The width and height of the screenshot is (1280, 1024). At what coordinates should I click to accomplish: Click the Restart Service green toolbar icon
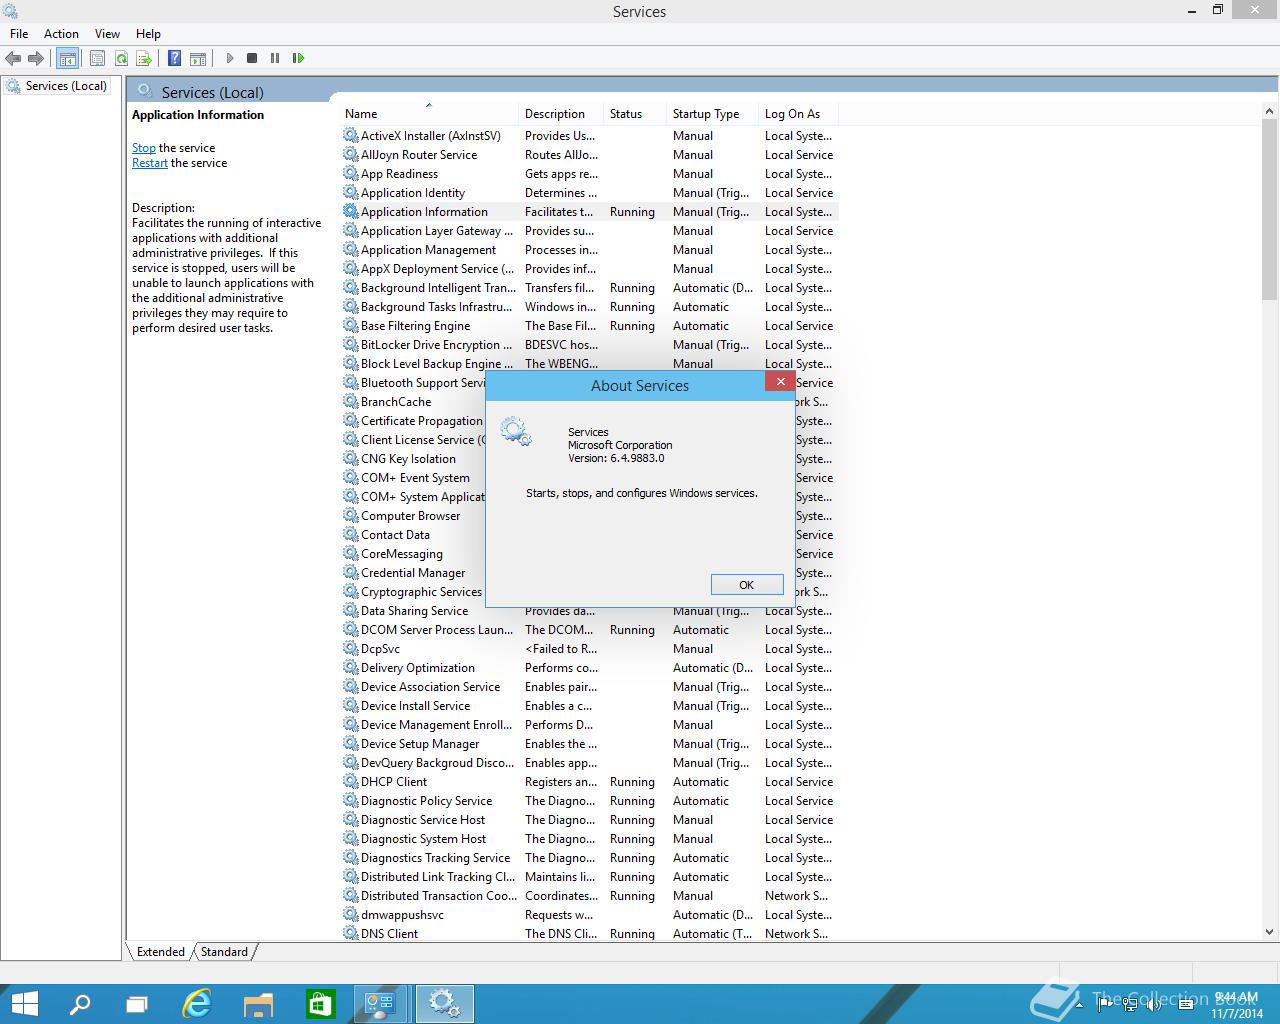coord(298,58)
